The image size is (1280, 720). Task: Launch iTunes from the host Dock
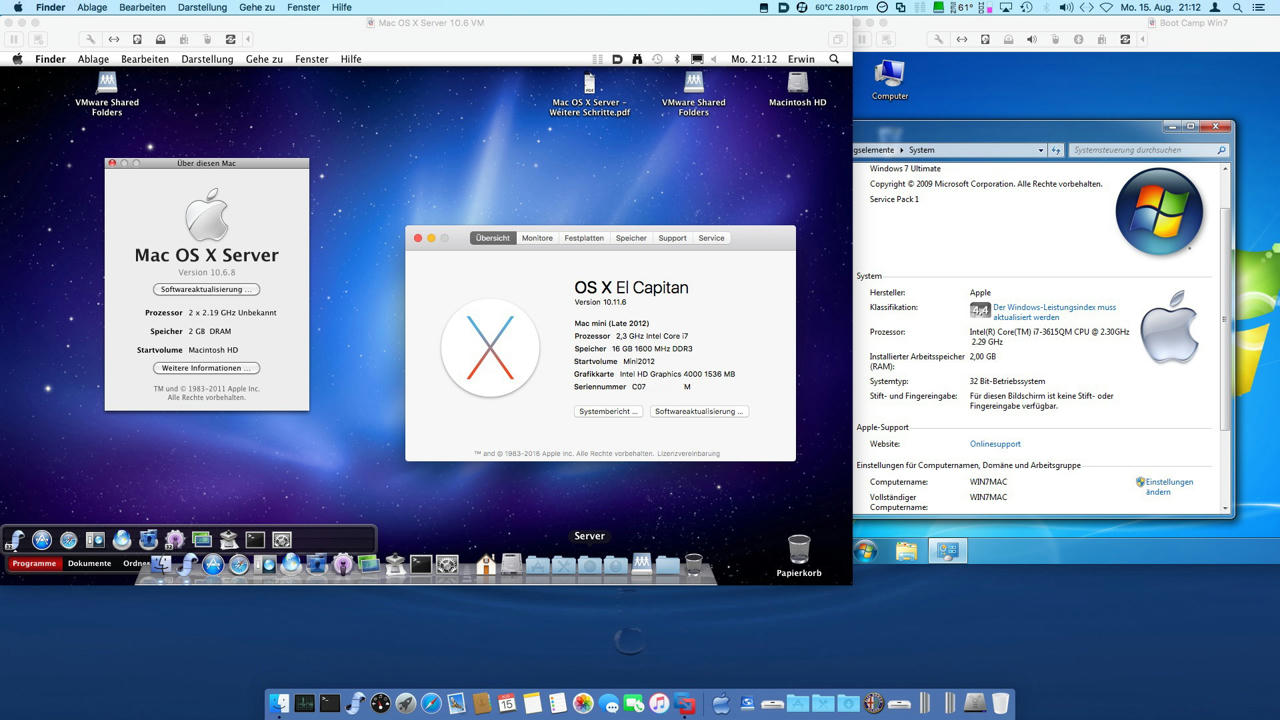[659, 703]
